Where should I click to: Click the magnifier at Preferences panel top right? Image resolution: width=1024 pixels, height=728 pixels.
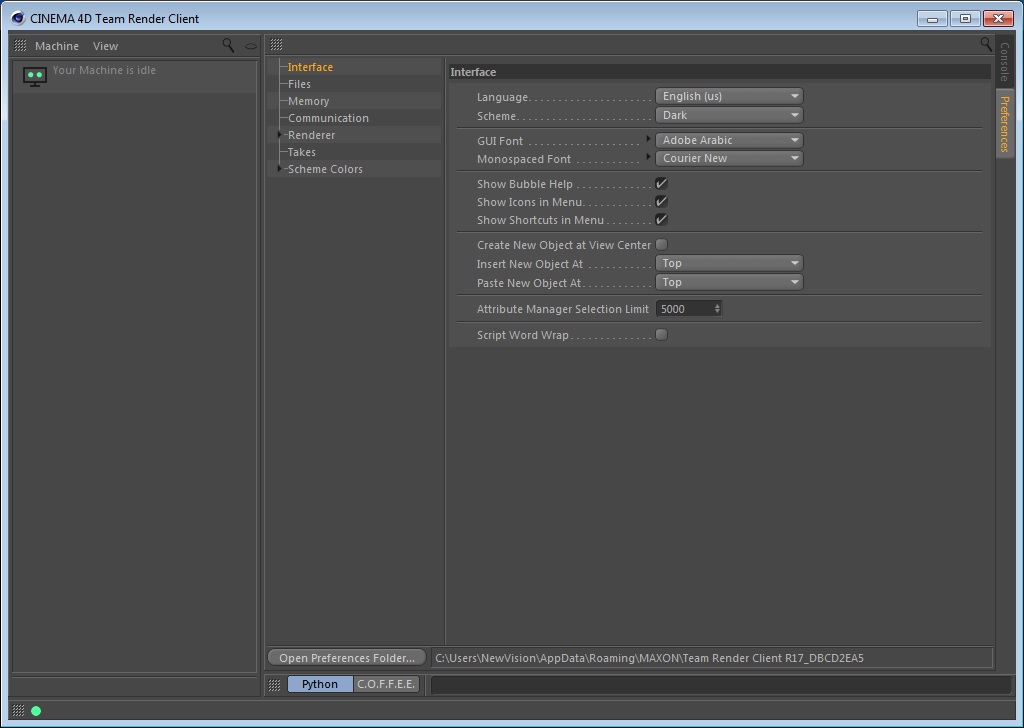tap(985, 44)
